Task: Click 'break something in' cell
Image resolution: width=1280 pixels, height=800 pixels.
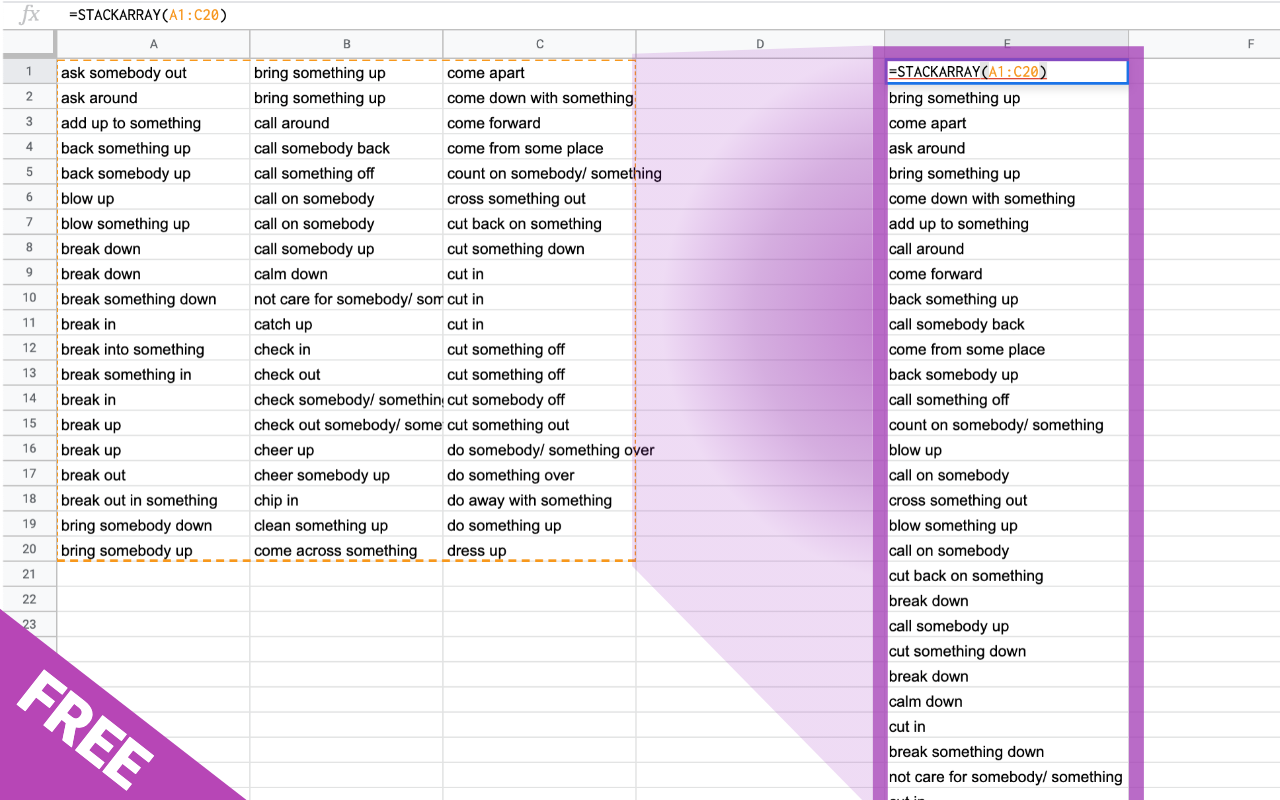Action: pyautogui.click(x=153, y=374)
